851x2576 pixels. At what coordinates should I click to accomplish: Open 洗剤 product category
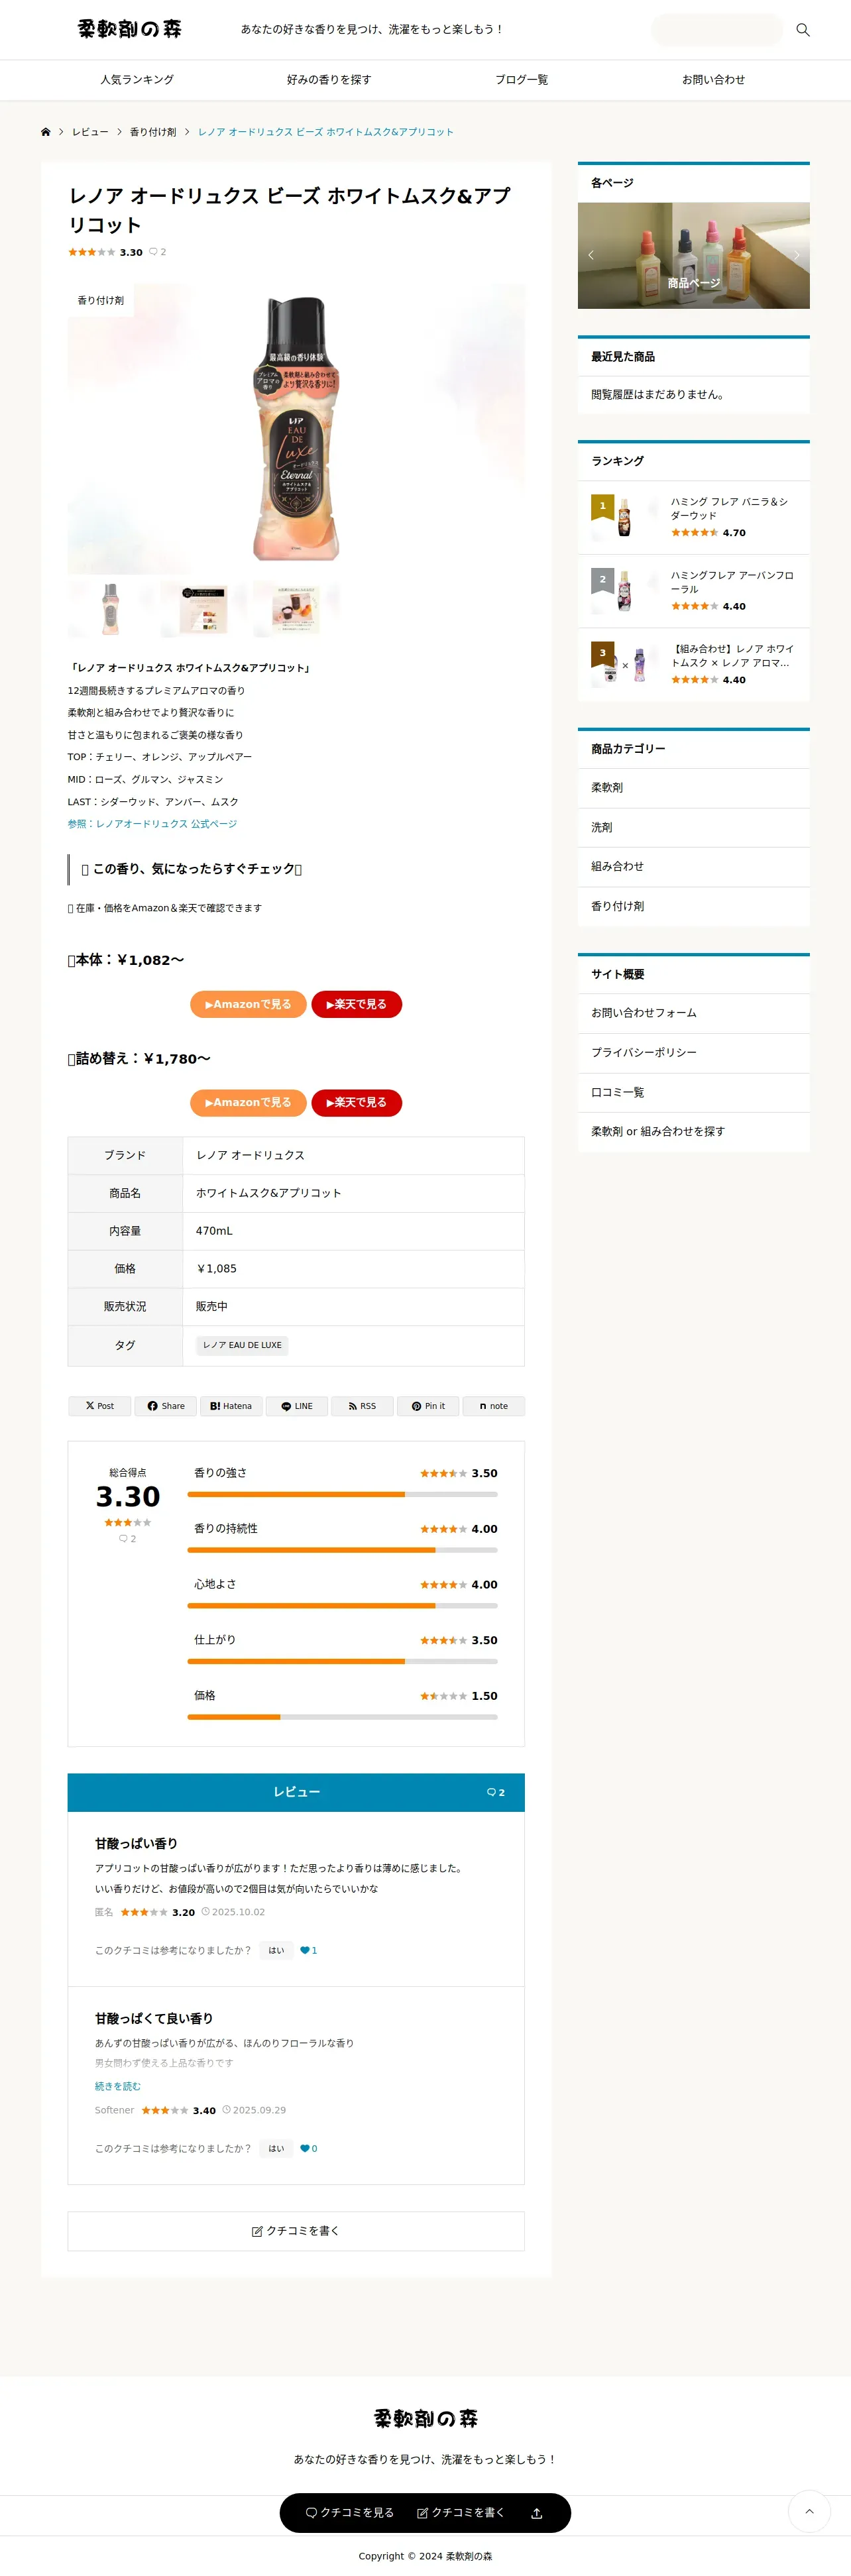click(x=694, y=828)
